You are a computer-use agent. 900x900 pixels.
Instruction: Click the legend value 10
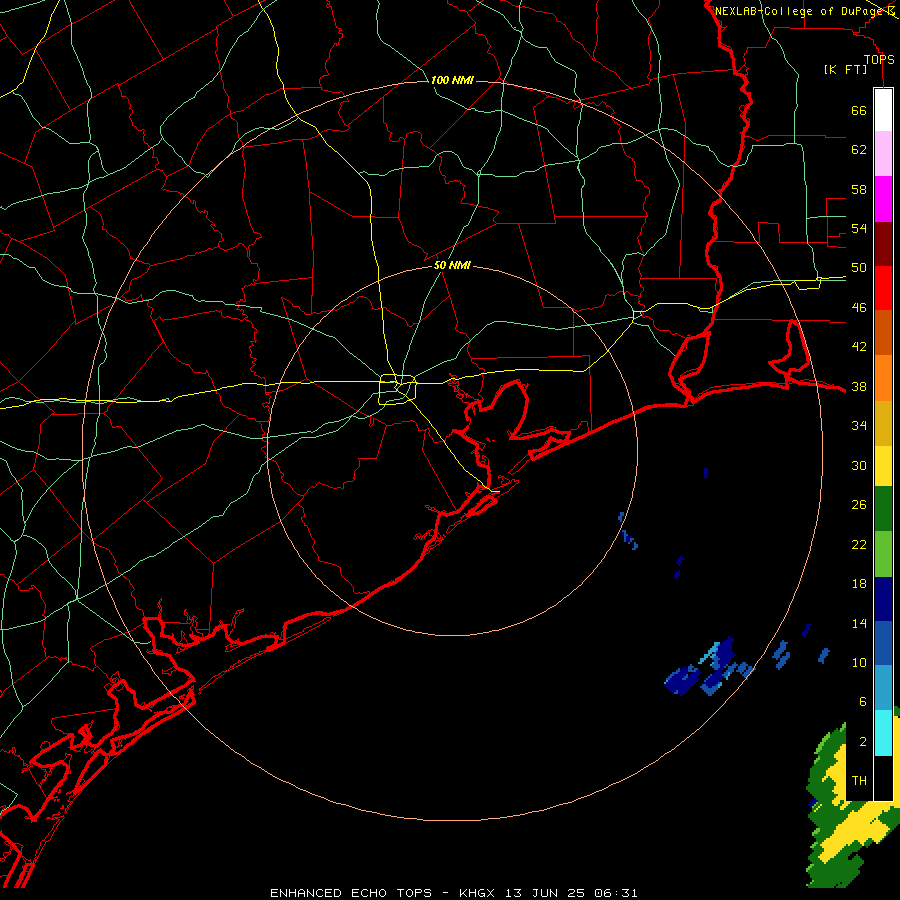pos(859,663)
